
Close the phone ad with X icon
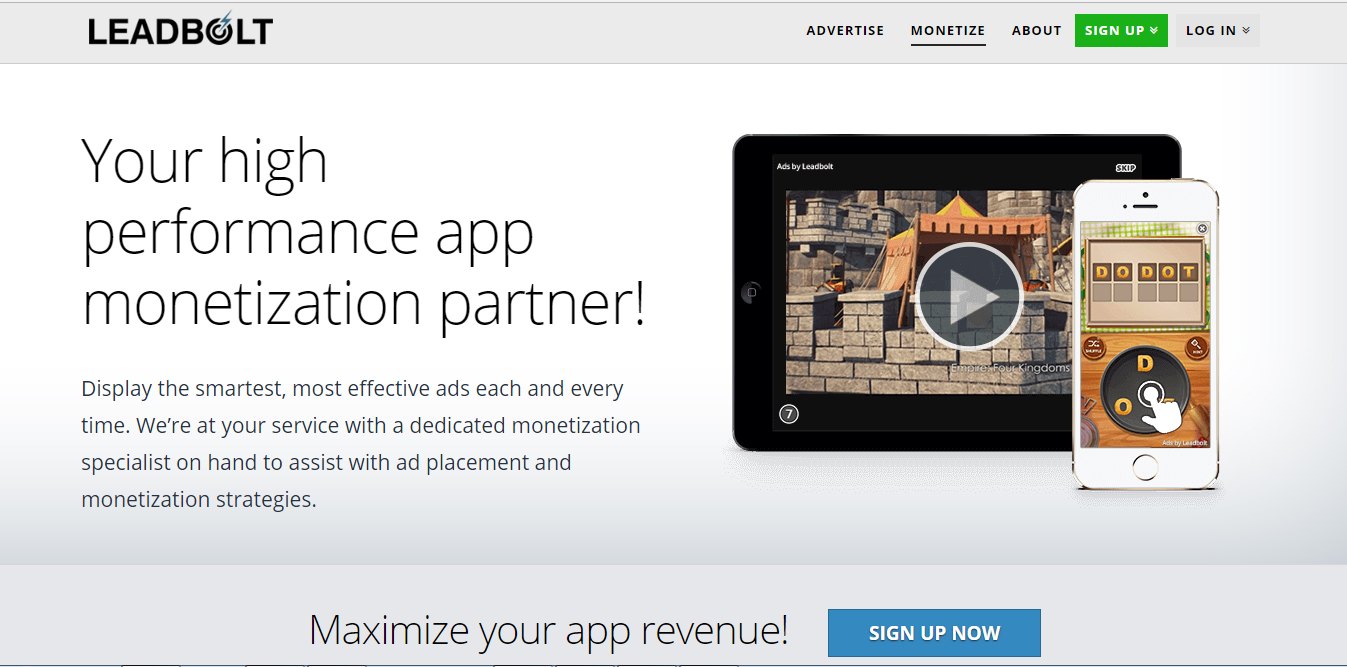coord(1202,229)
